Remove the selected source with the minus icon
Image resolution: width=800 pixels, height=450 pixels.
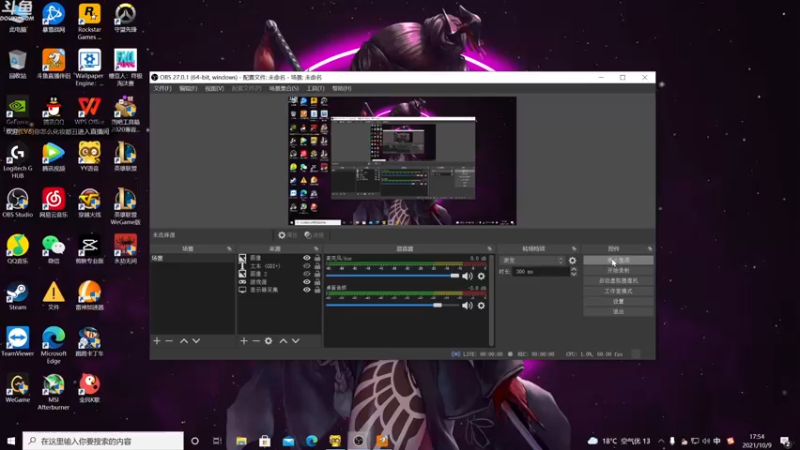coord(256,341)
